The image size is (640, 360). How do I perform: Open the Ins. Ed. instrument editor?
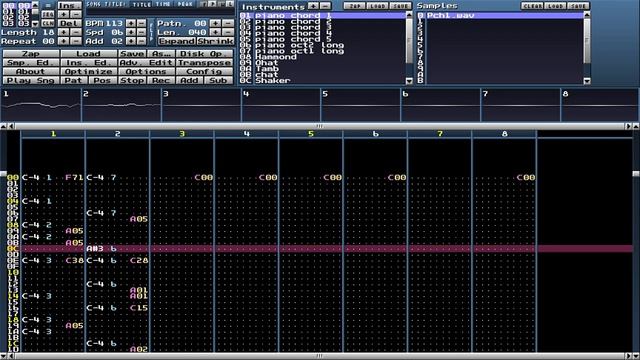click(89, 62)
